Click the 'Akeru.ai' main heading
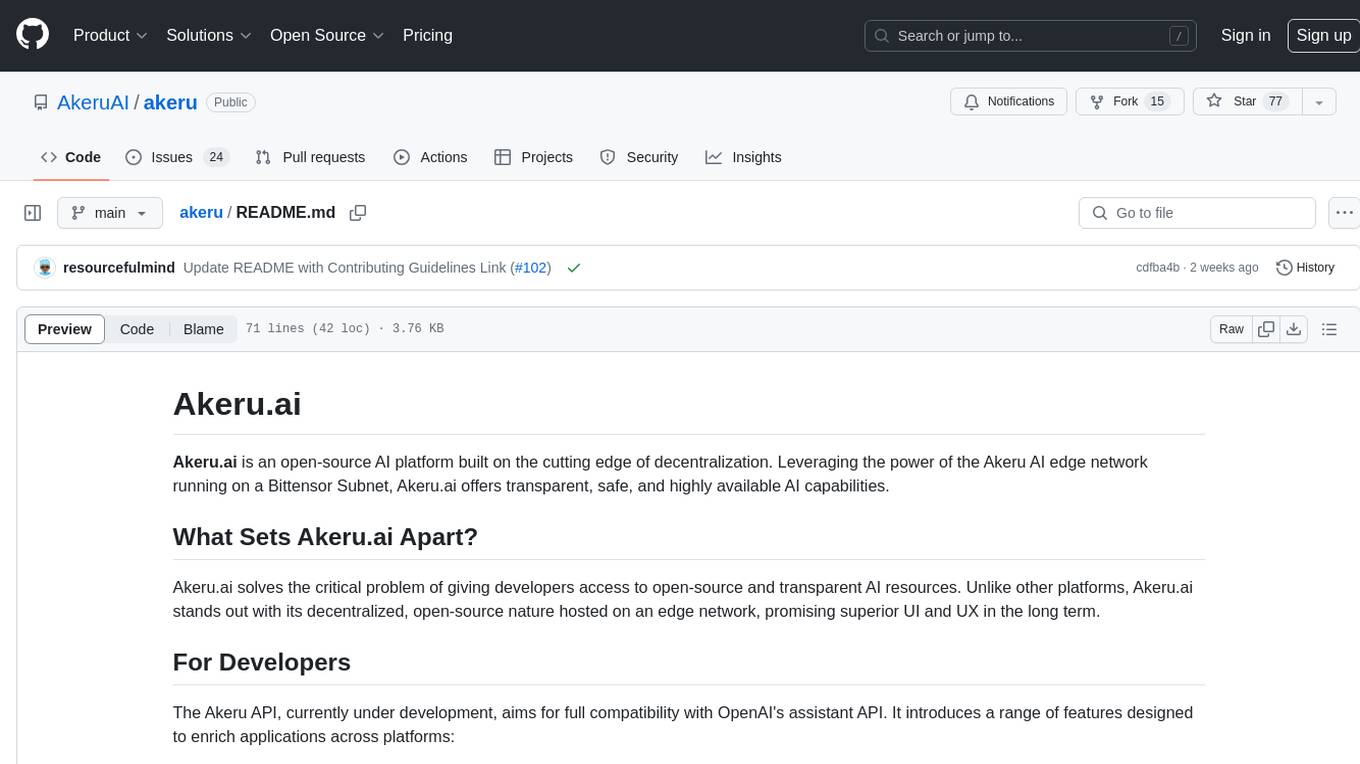This screenshot has height=764, width=1360. 237,403
